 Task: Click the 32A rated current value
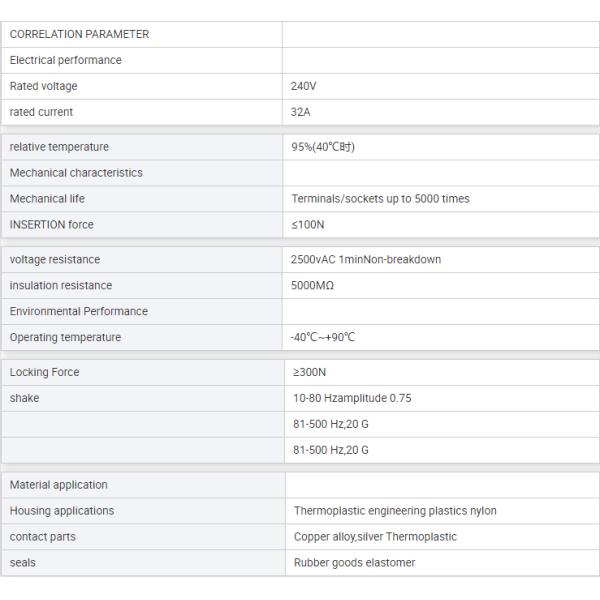300,112
